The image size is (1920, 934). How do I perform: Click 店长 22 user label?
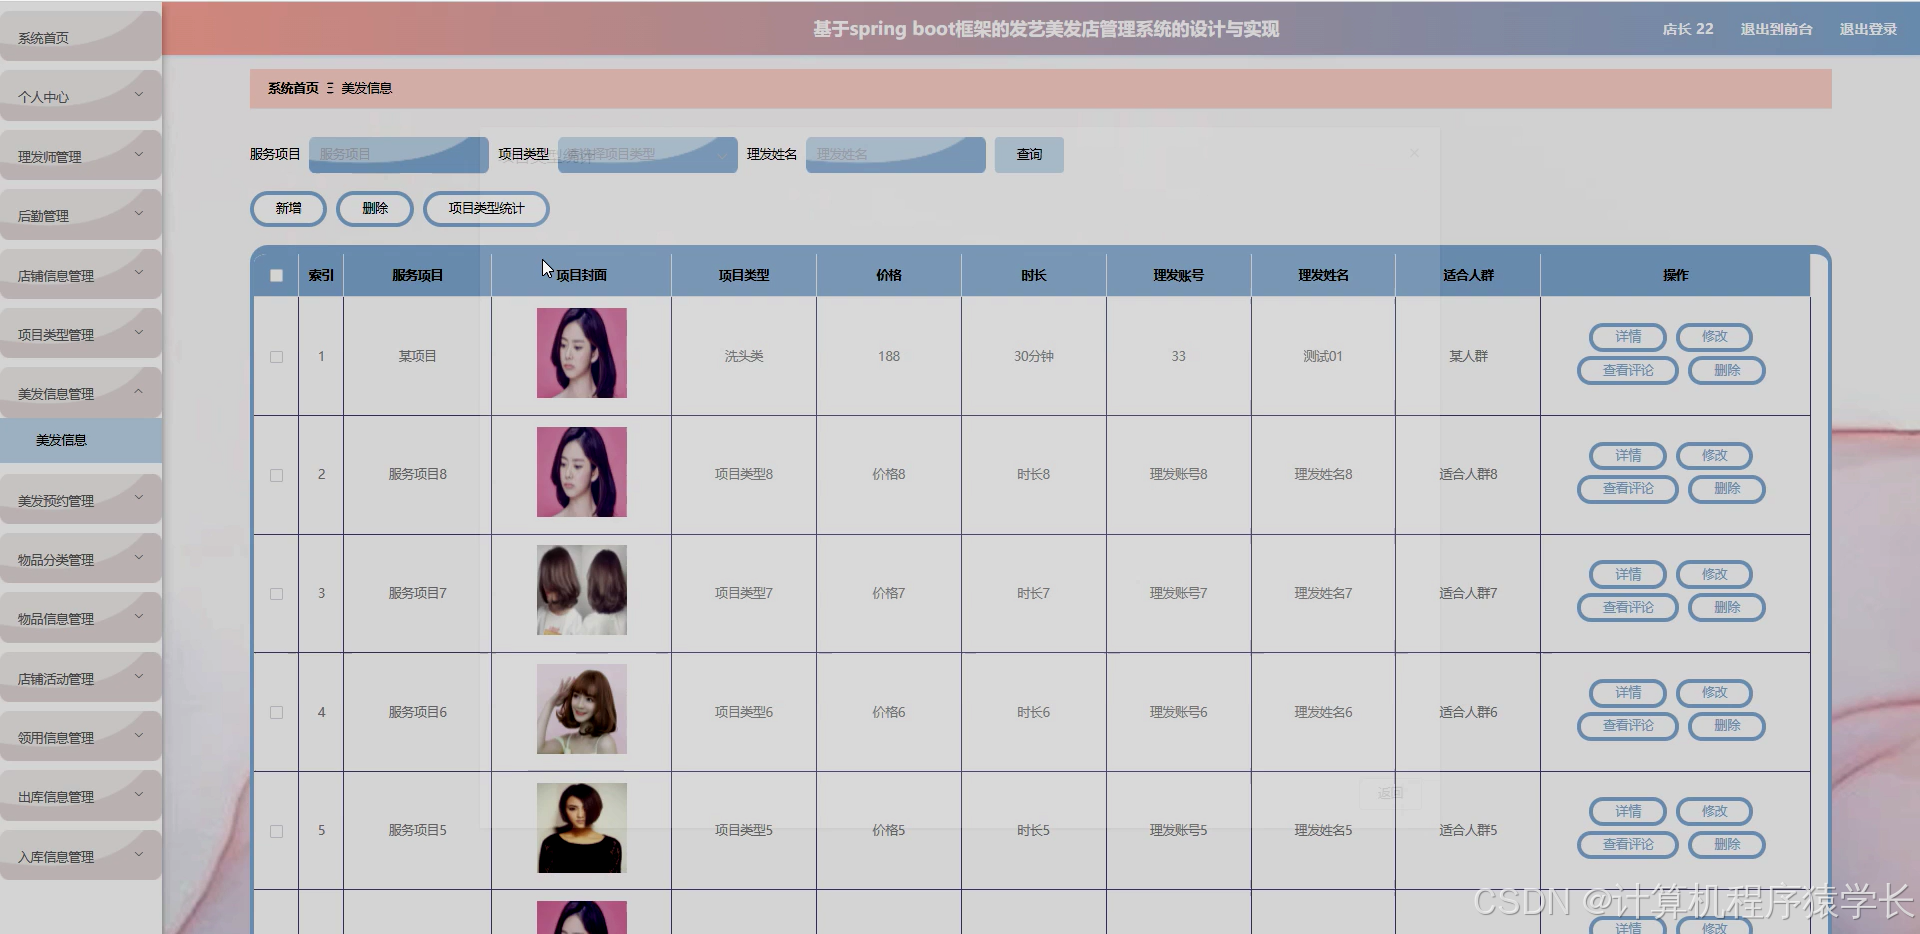[x=1688, y=29]
